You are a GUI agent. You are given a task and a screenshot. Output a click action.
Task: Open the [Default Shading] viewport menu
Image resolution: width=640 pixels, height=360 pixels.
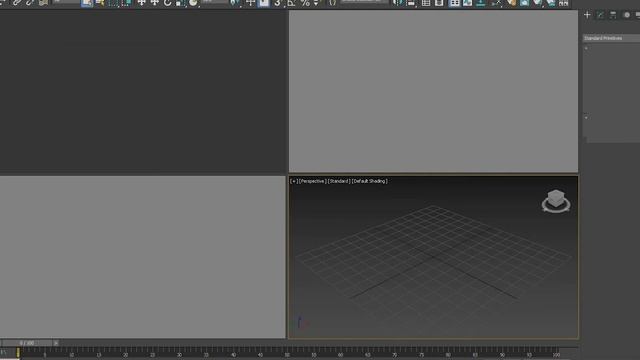pyautogui.click(x=370, y=181)
